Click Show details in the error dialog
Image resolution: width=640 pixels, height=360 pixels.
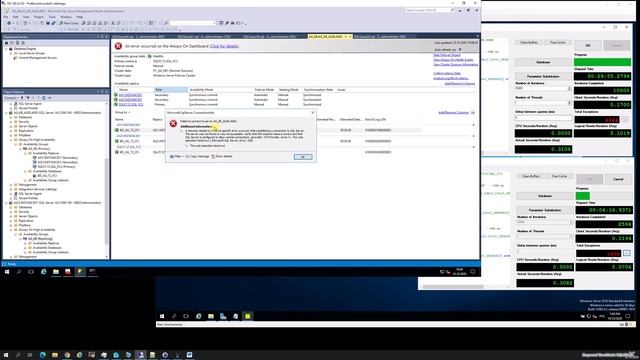[222, 156]
